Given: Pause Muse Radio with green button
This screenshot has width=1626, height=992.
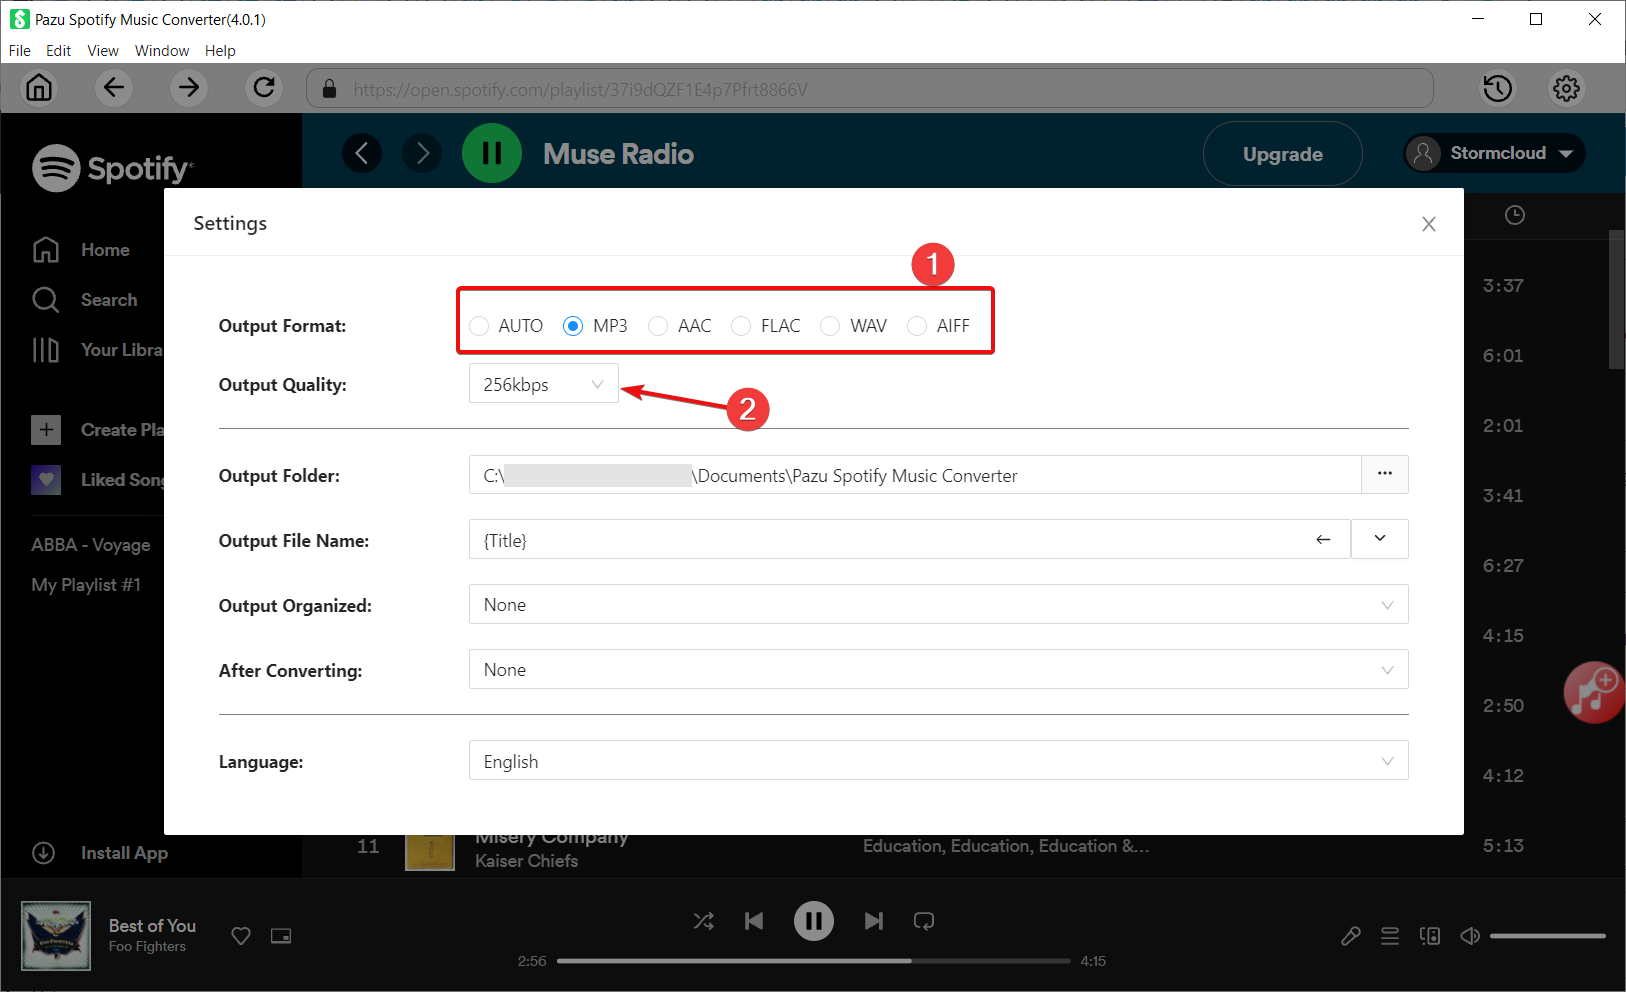Looking at the screenshot, I should [492, 153].
